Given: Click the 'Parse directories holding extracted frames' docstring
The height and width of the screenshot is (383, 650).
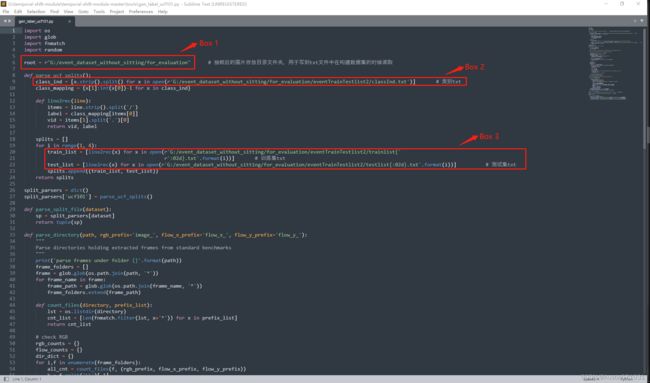Looking at the screenshot, I should [133, 248].
